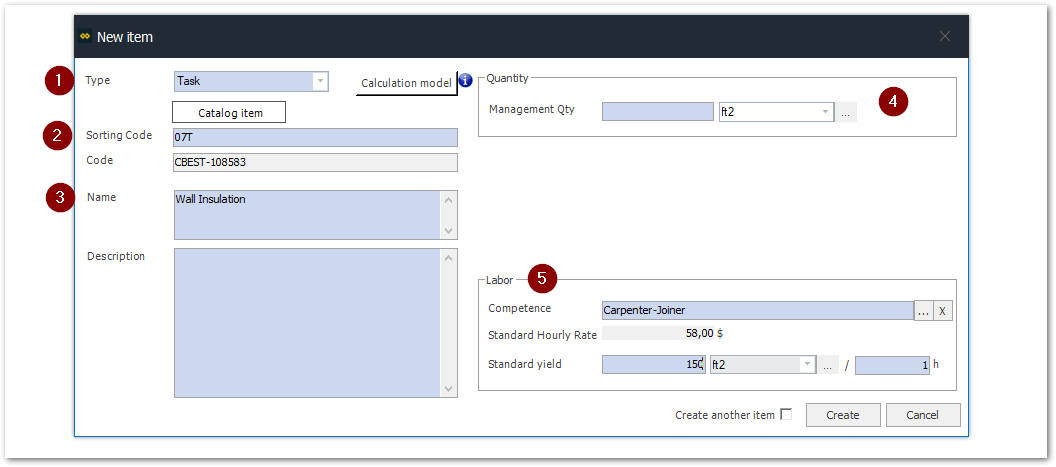This screenshot has width=1056, height=467.
Task: Enable the Create another item checkbox
Action: coord(785,415)
